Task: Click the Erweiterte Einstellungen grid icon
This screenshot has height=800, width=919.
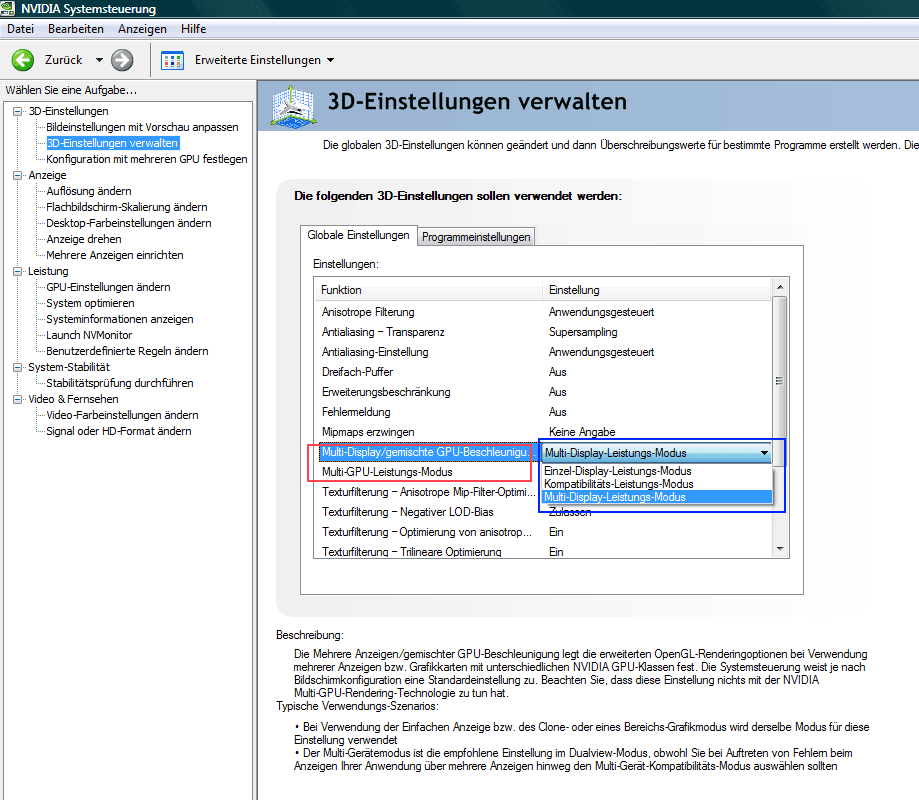Action: pos(172,60)
